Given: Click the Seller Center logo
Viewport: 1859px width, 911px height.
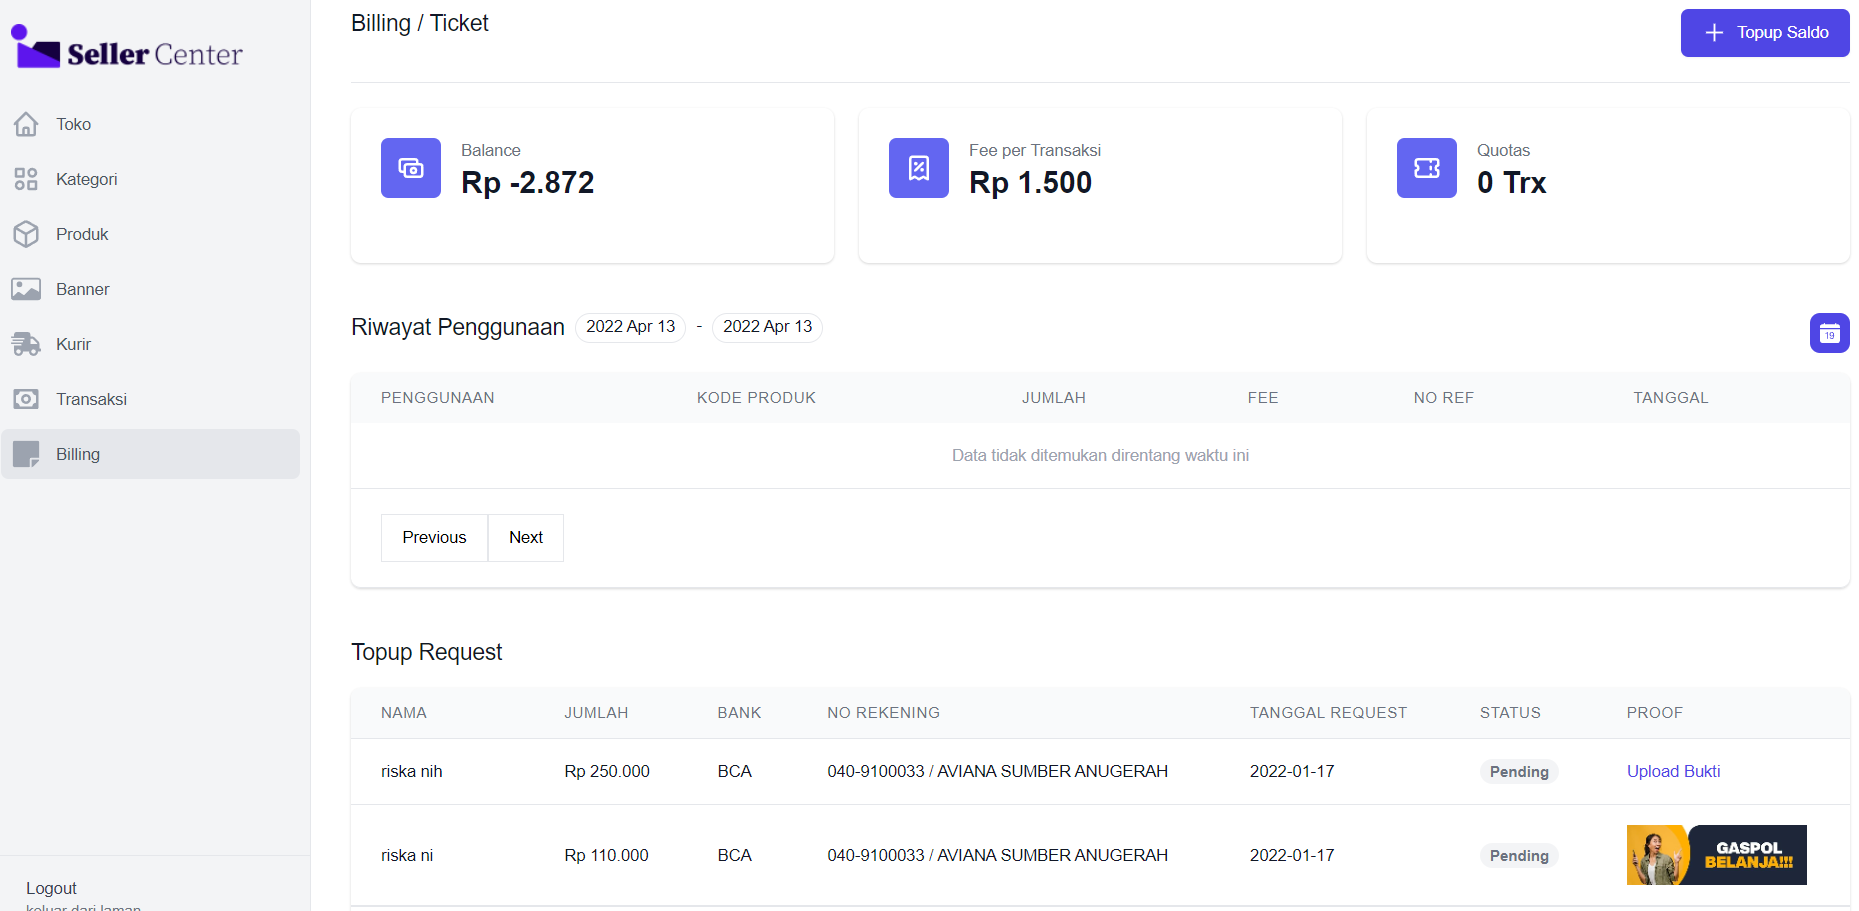Looking at the screenshot, I should tap(127, 49).
